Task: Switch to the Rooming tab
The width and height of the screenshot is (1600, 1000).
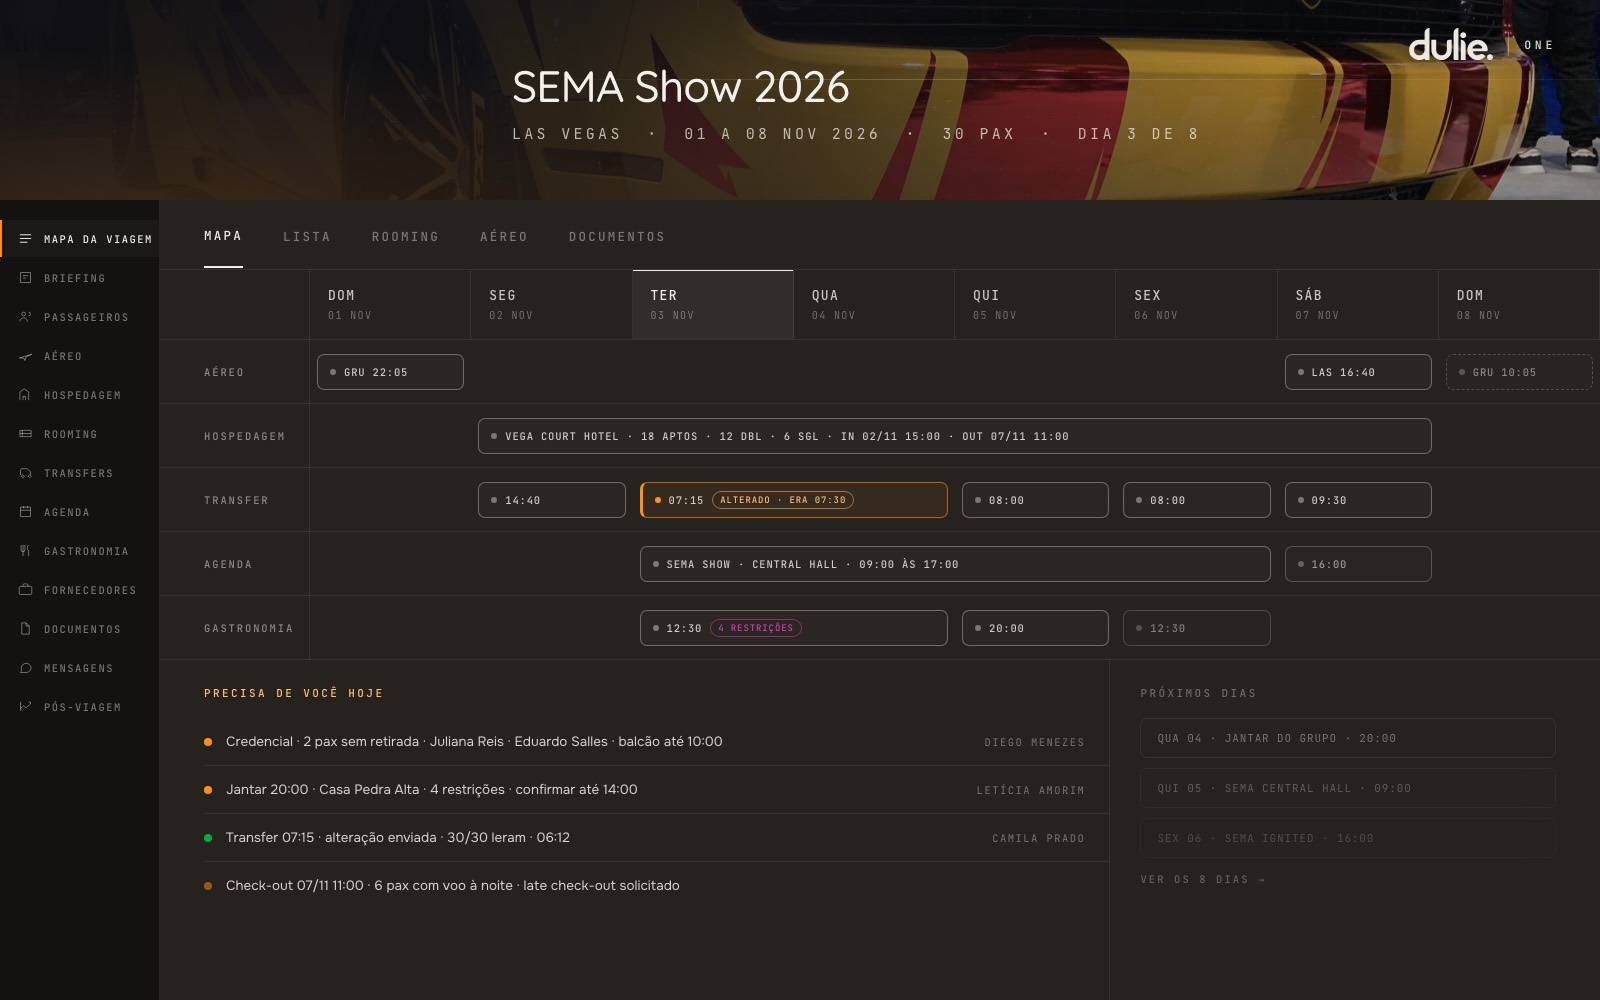Action: click(x=405, y=237)
